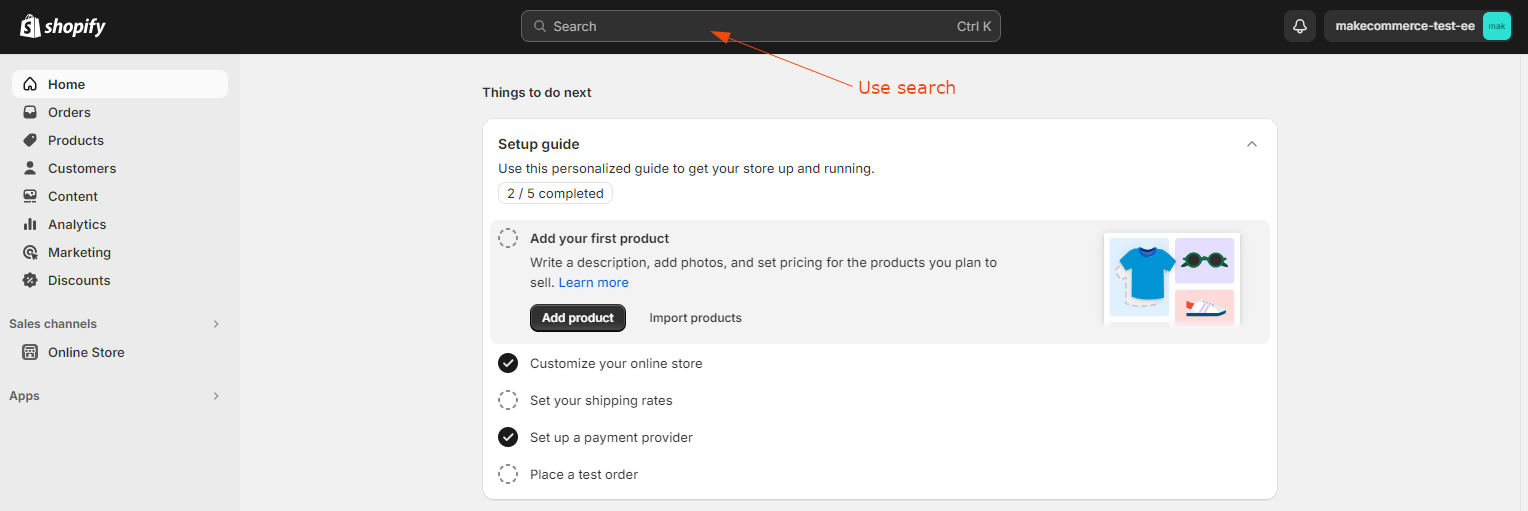Screen dimensions: 1528x511
Task: Mark 'Add your first product' step complete
Action: point(508,239)
